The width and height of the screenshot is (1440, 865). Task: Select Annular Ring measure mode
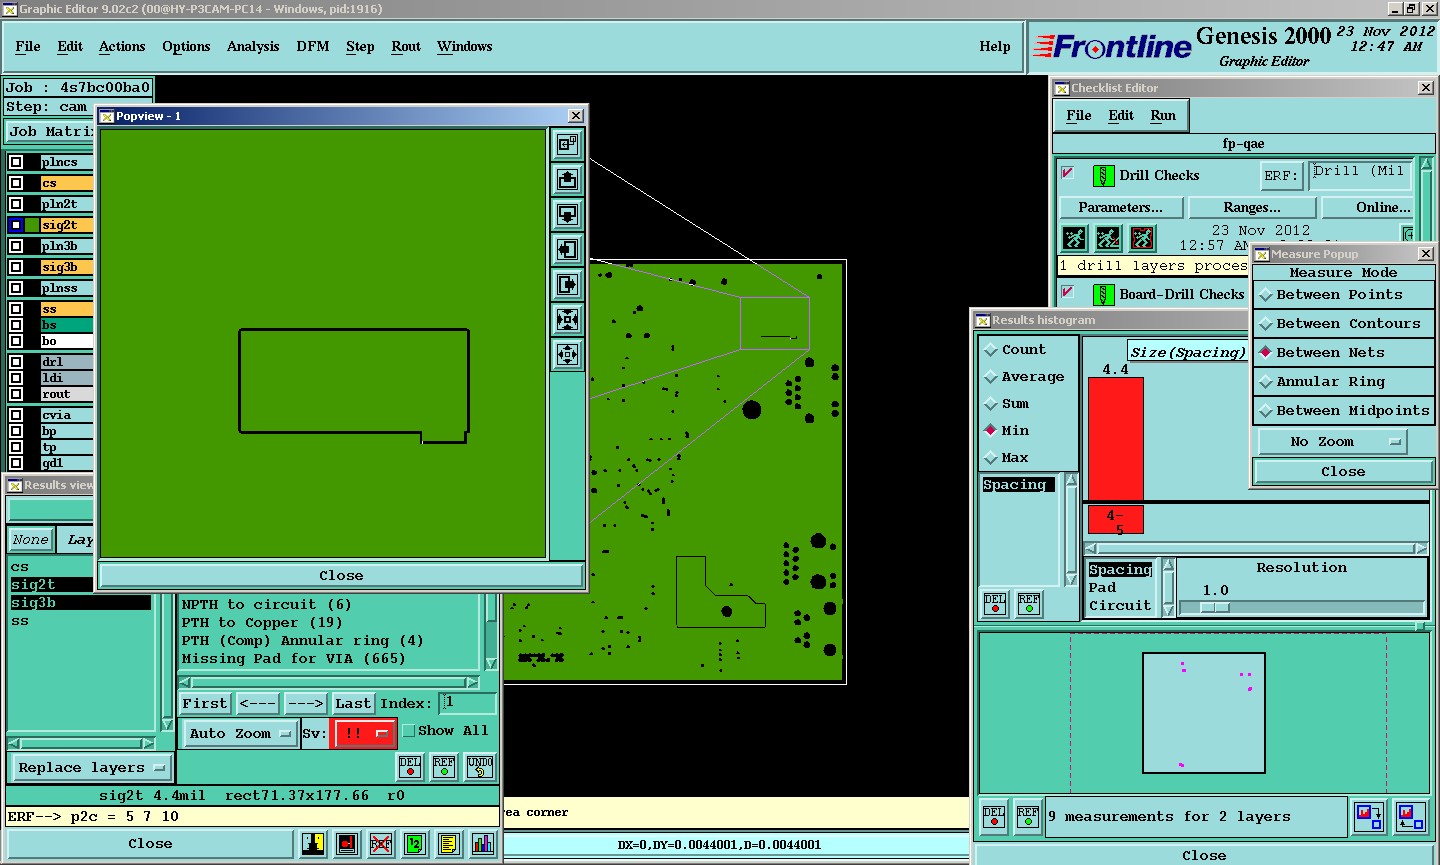coord(1343,382)
